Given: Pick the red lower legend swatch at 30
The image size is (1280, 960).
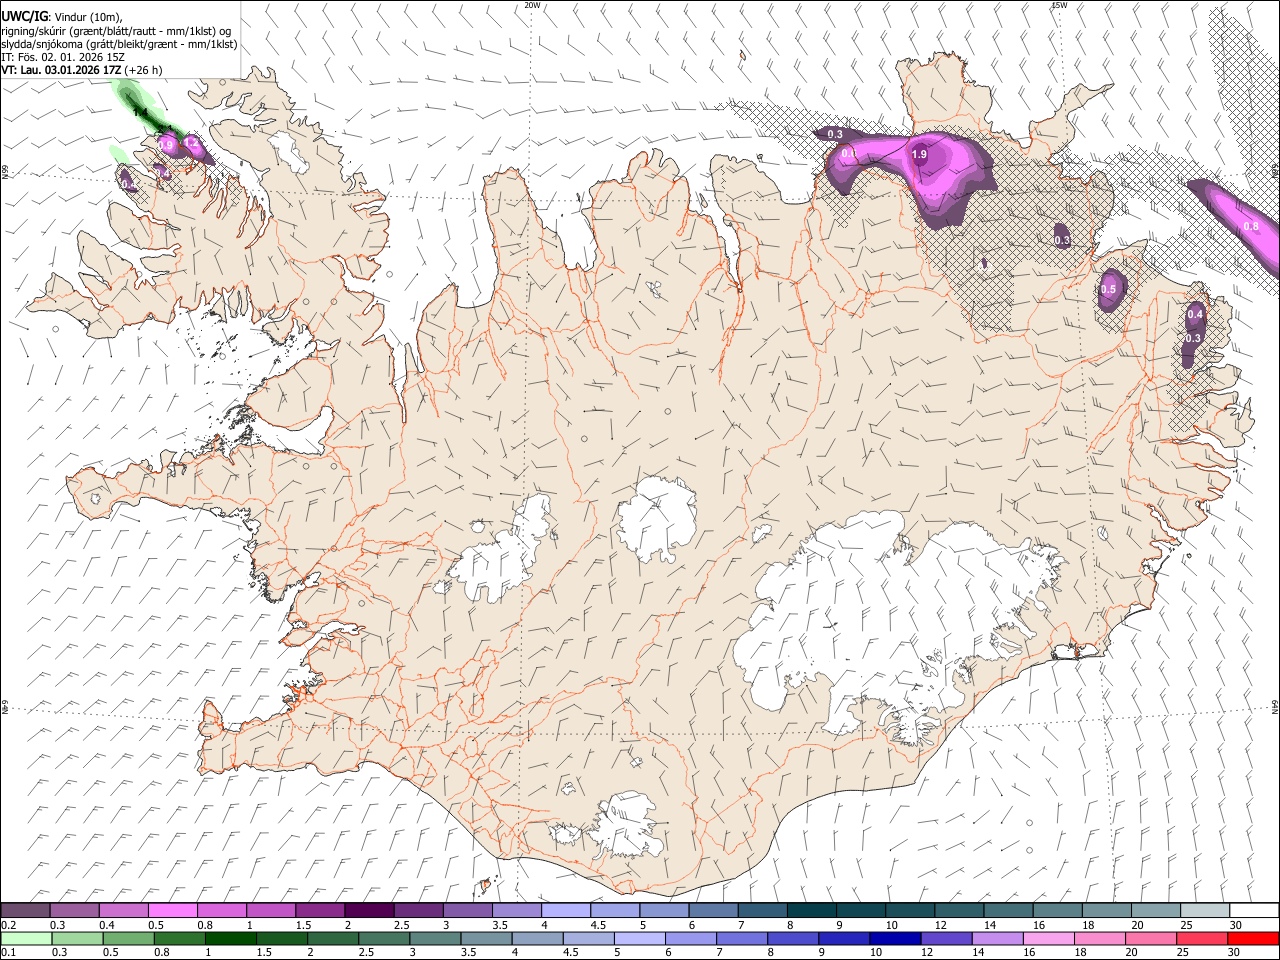Looking at the screenshot, I should [x=1253, y=938].
